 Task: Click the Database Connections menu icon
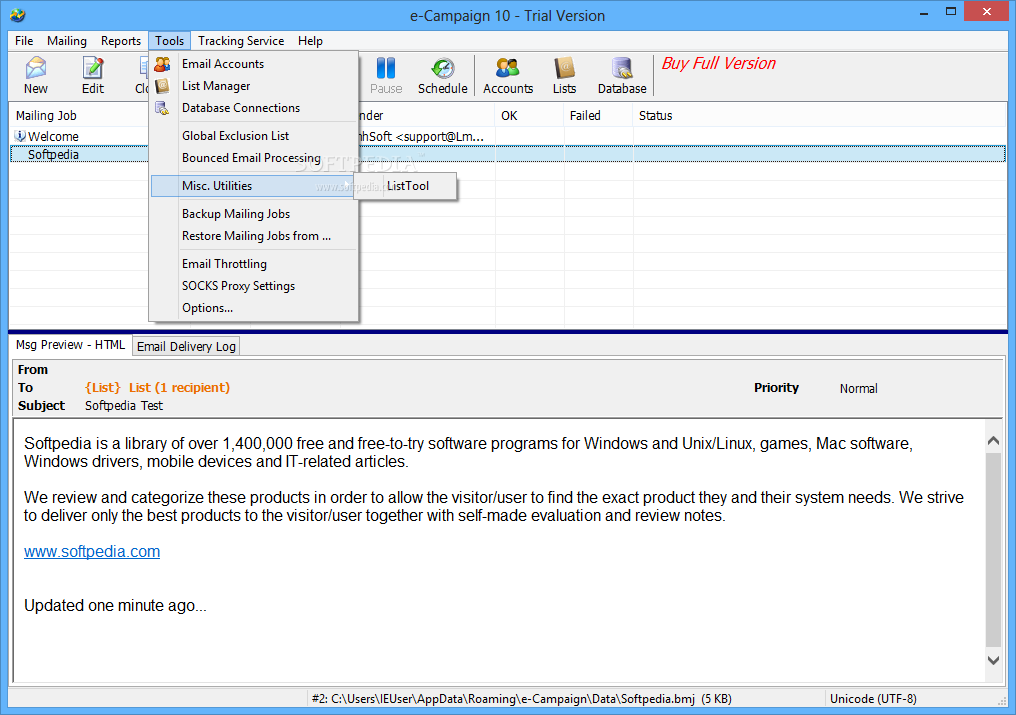162,108
